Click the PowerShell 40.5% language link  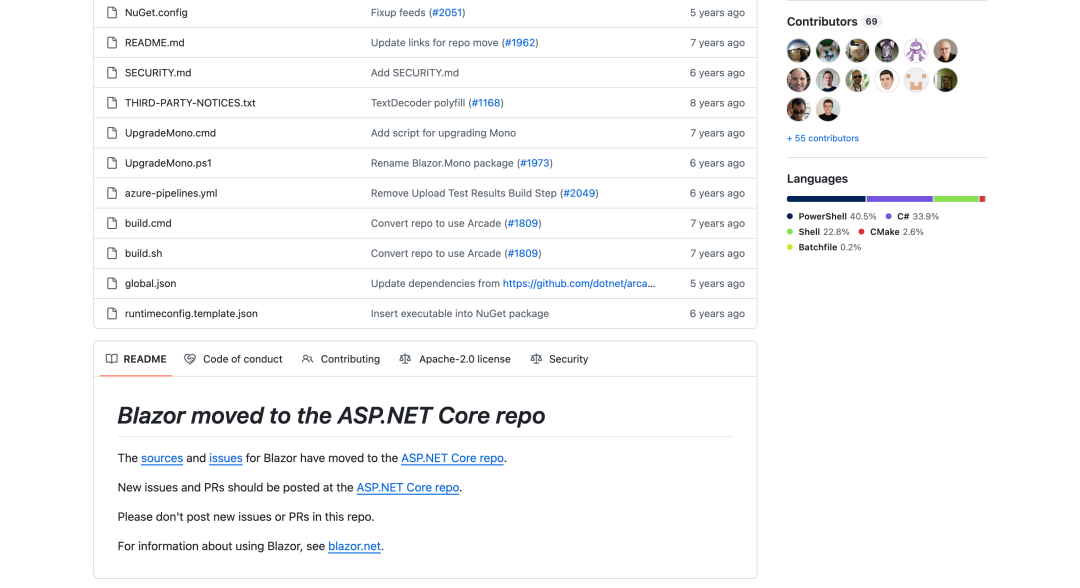point(831,216)
